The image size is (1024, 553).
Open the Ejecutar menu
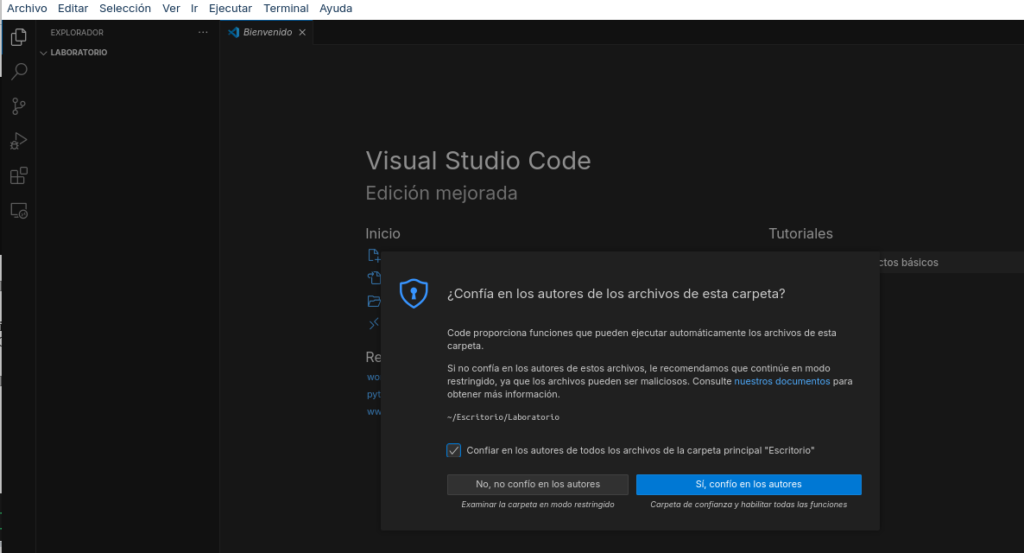click(x=230, y=8)
